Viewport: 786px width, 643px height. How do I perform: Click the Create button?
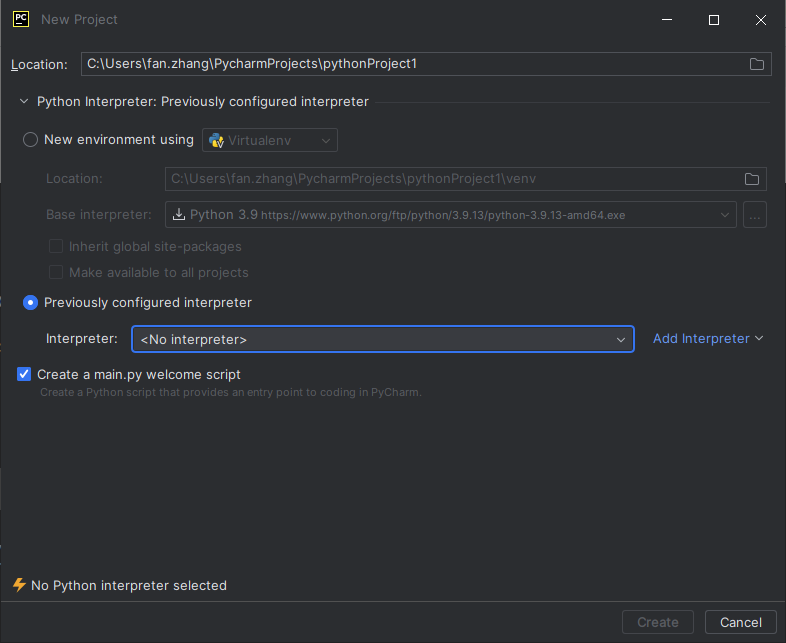pyautogui.click(x=658, y=622)
